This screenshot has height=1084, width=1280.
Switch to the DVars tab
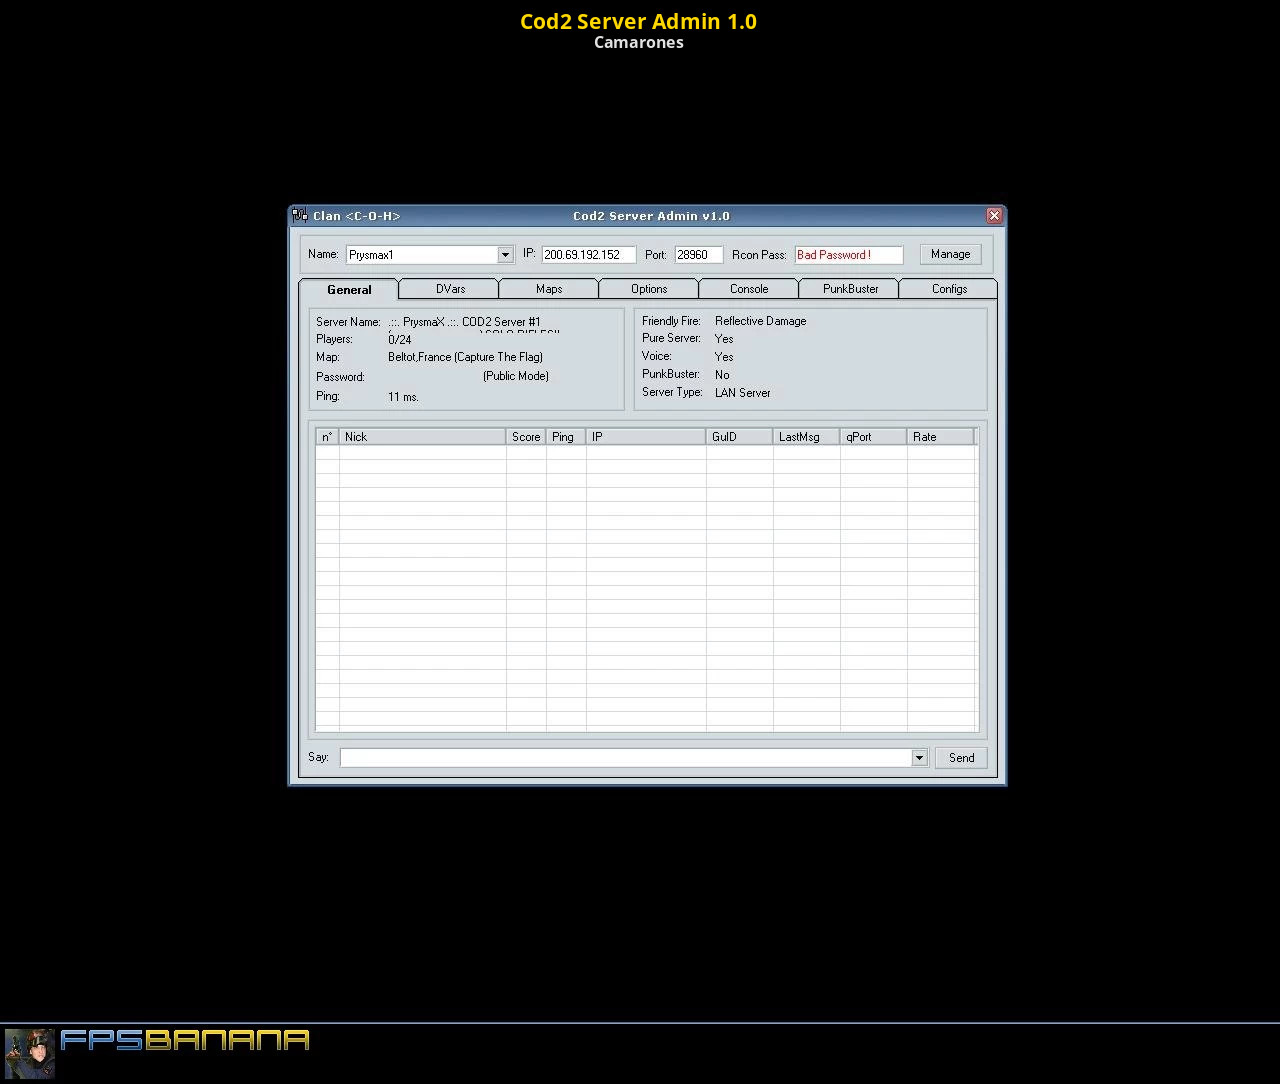click(x=450, y=289)
